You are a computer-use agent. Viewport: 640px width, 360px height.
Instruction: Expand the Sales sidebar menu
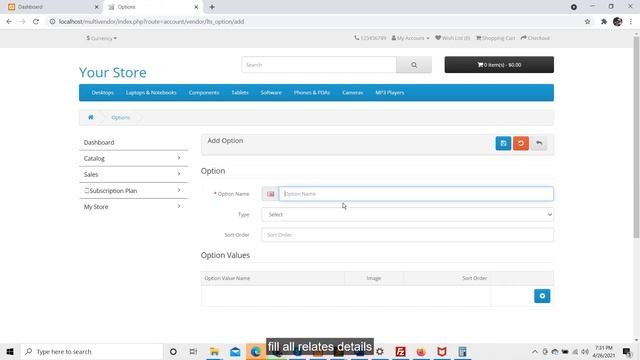(x=133, y=174)
